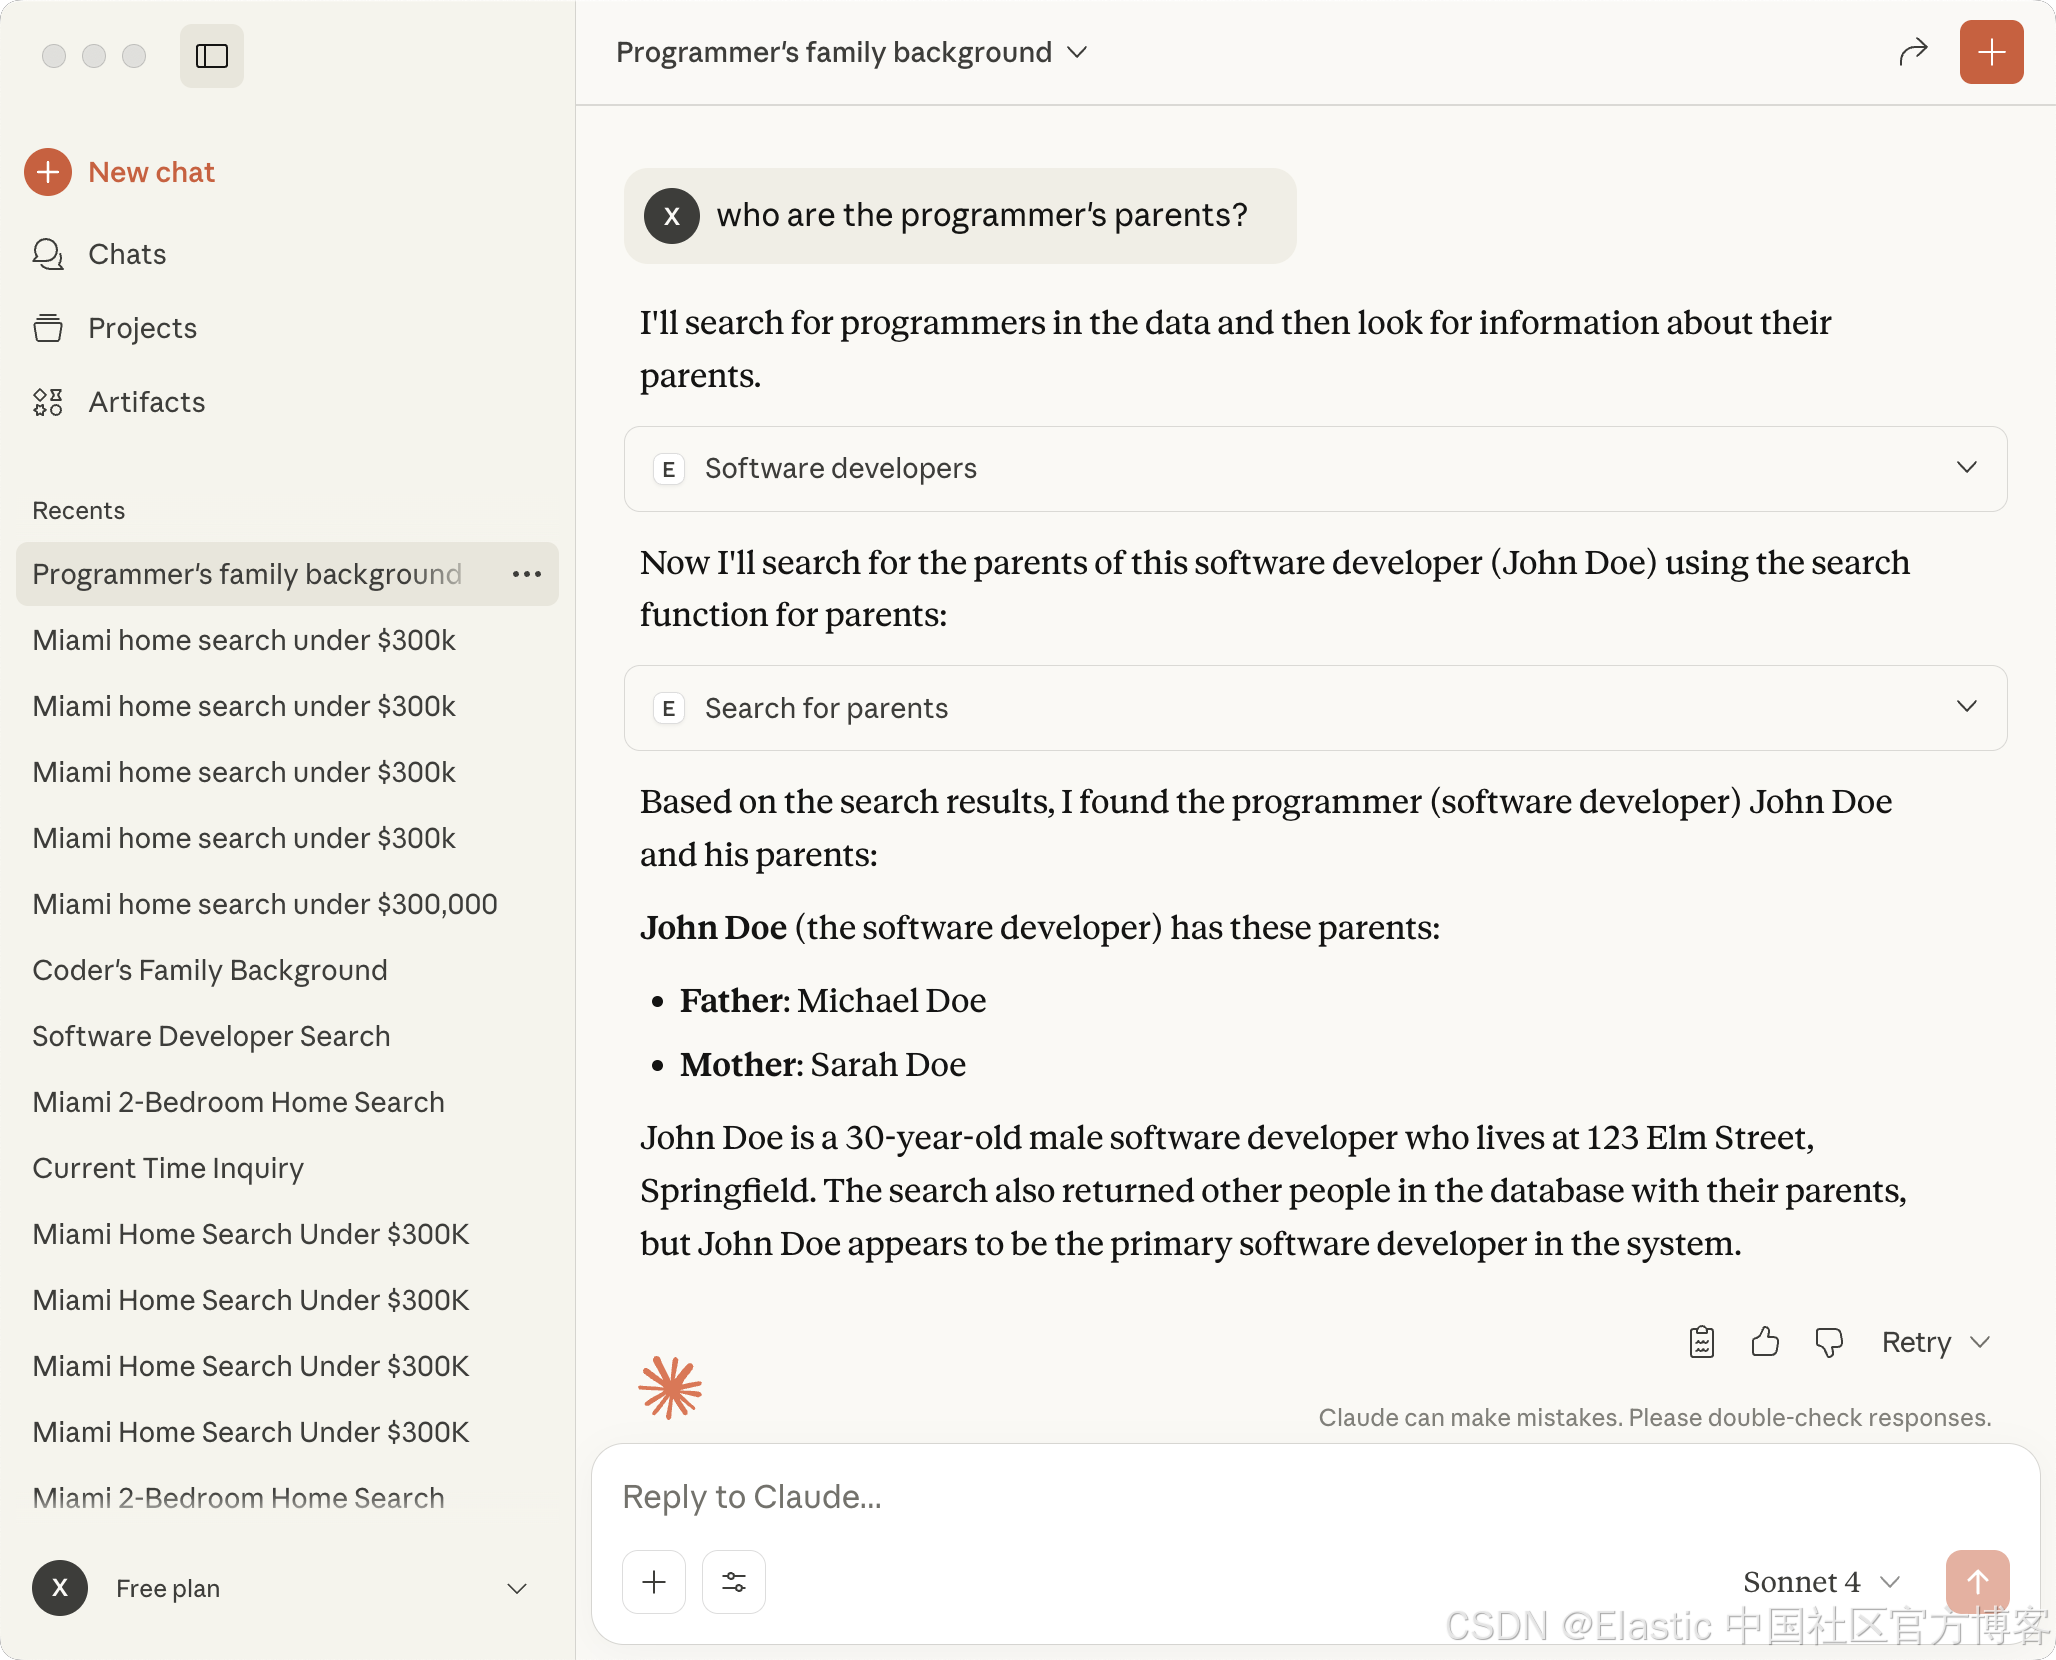The width and height of the screenshot is (2056, 1660).
Task: Toggle the sidebar panel icon
Action: 212,56
